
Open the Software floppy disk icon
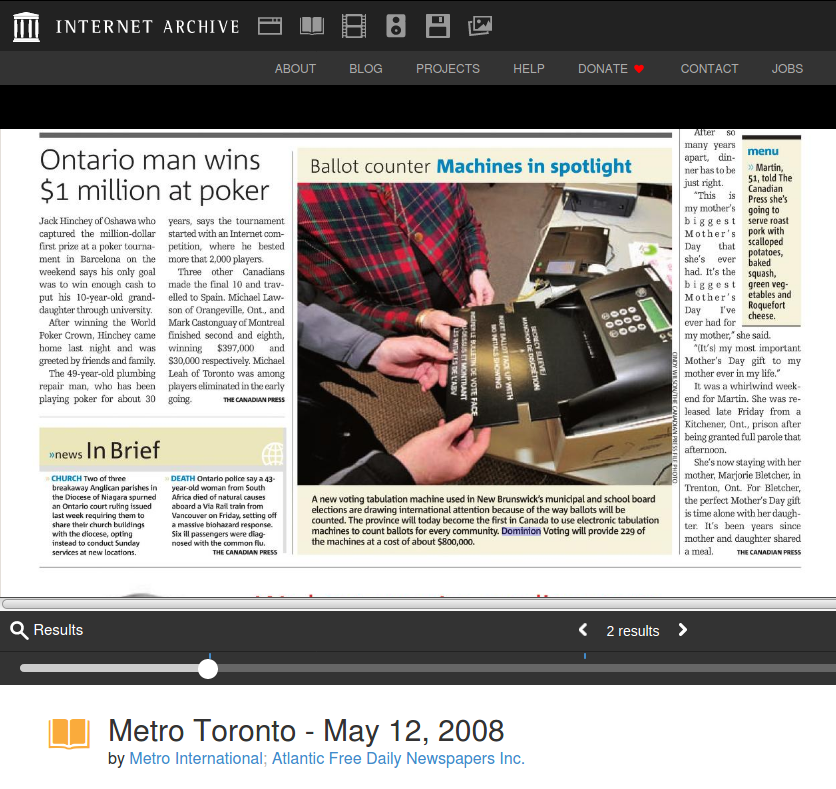[438, 26]
